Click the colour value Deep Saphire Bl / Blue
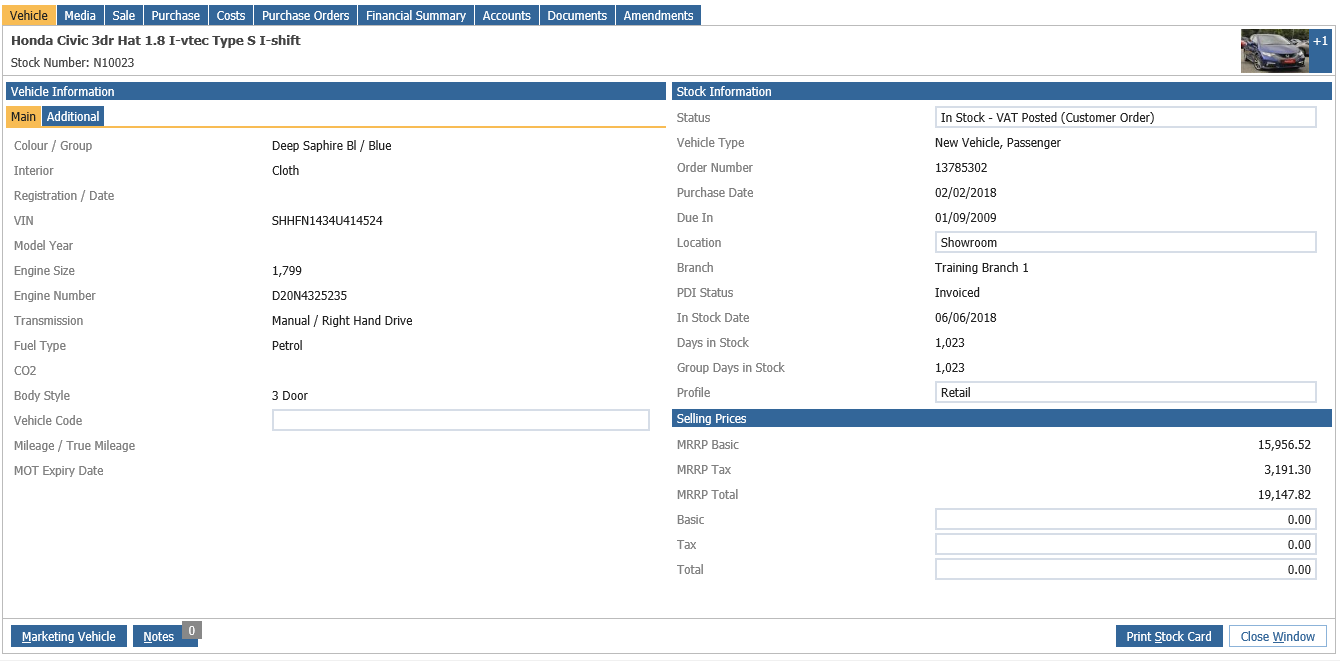Image resolution: width=1340 pixels, height=661 pixels. (332, 146)
